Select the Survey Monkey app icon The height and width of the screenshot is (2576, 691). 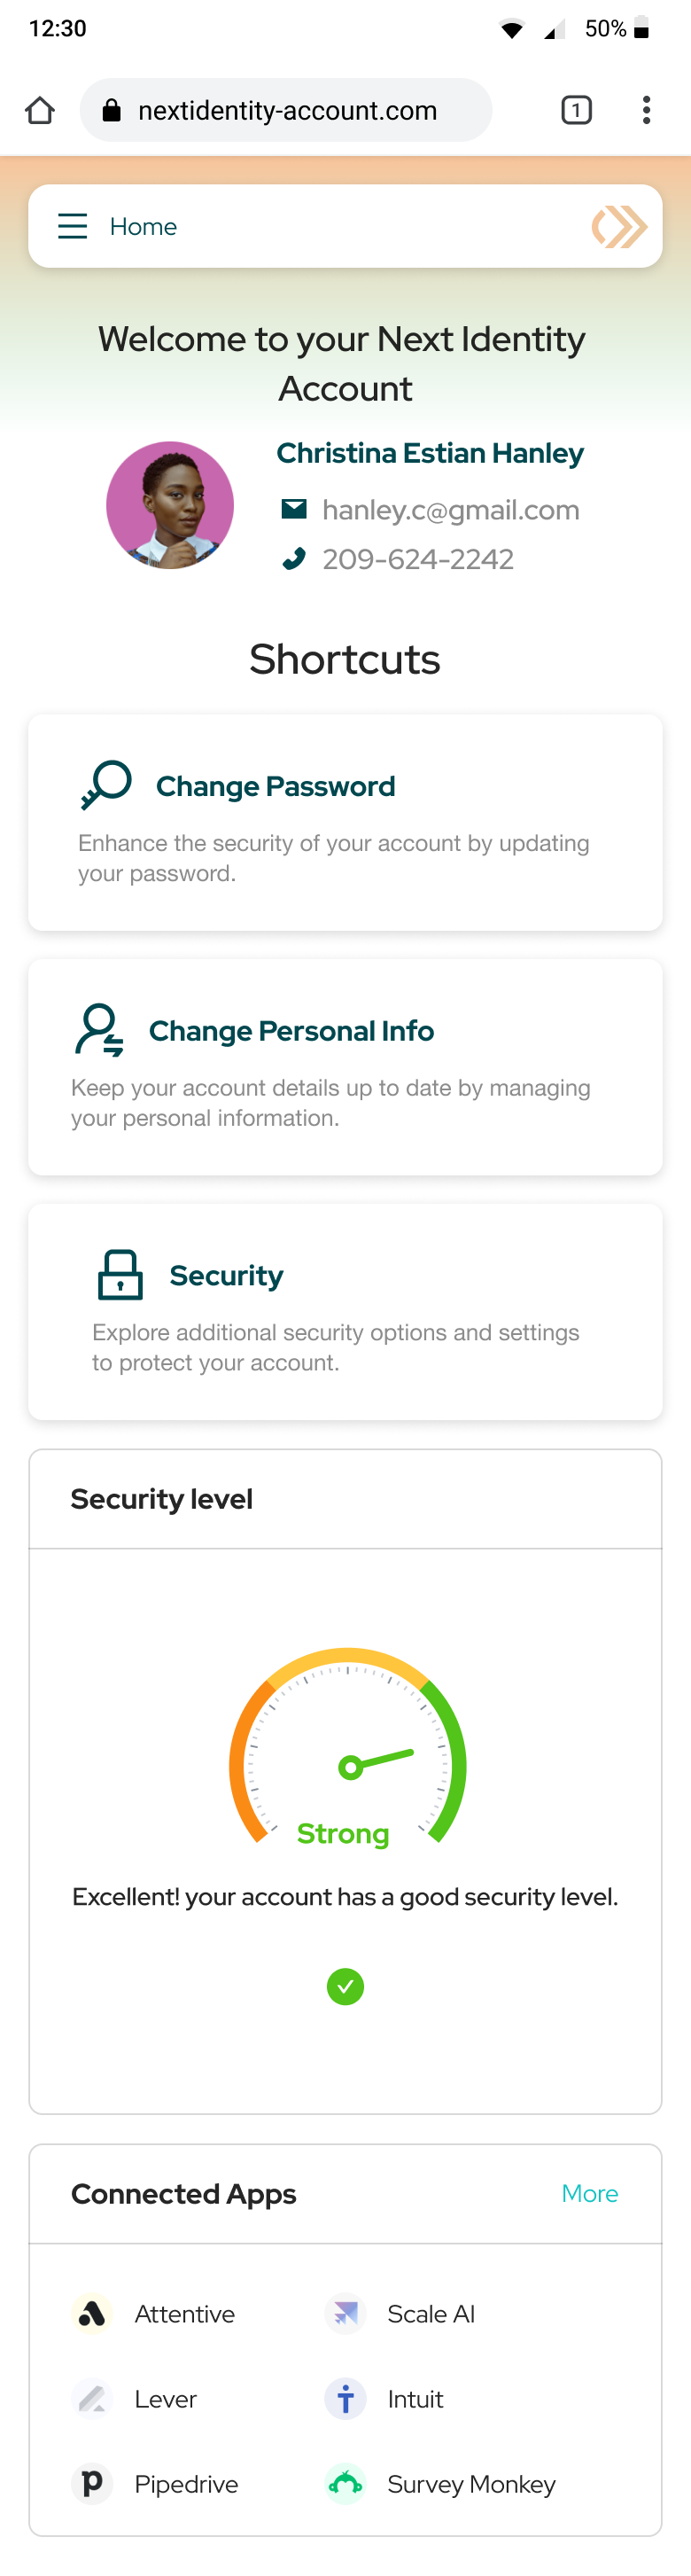pos(345,2484)
